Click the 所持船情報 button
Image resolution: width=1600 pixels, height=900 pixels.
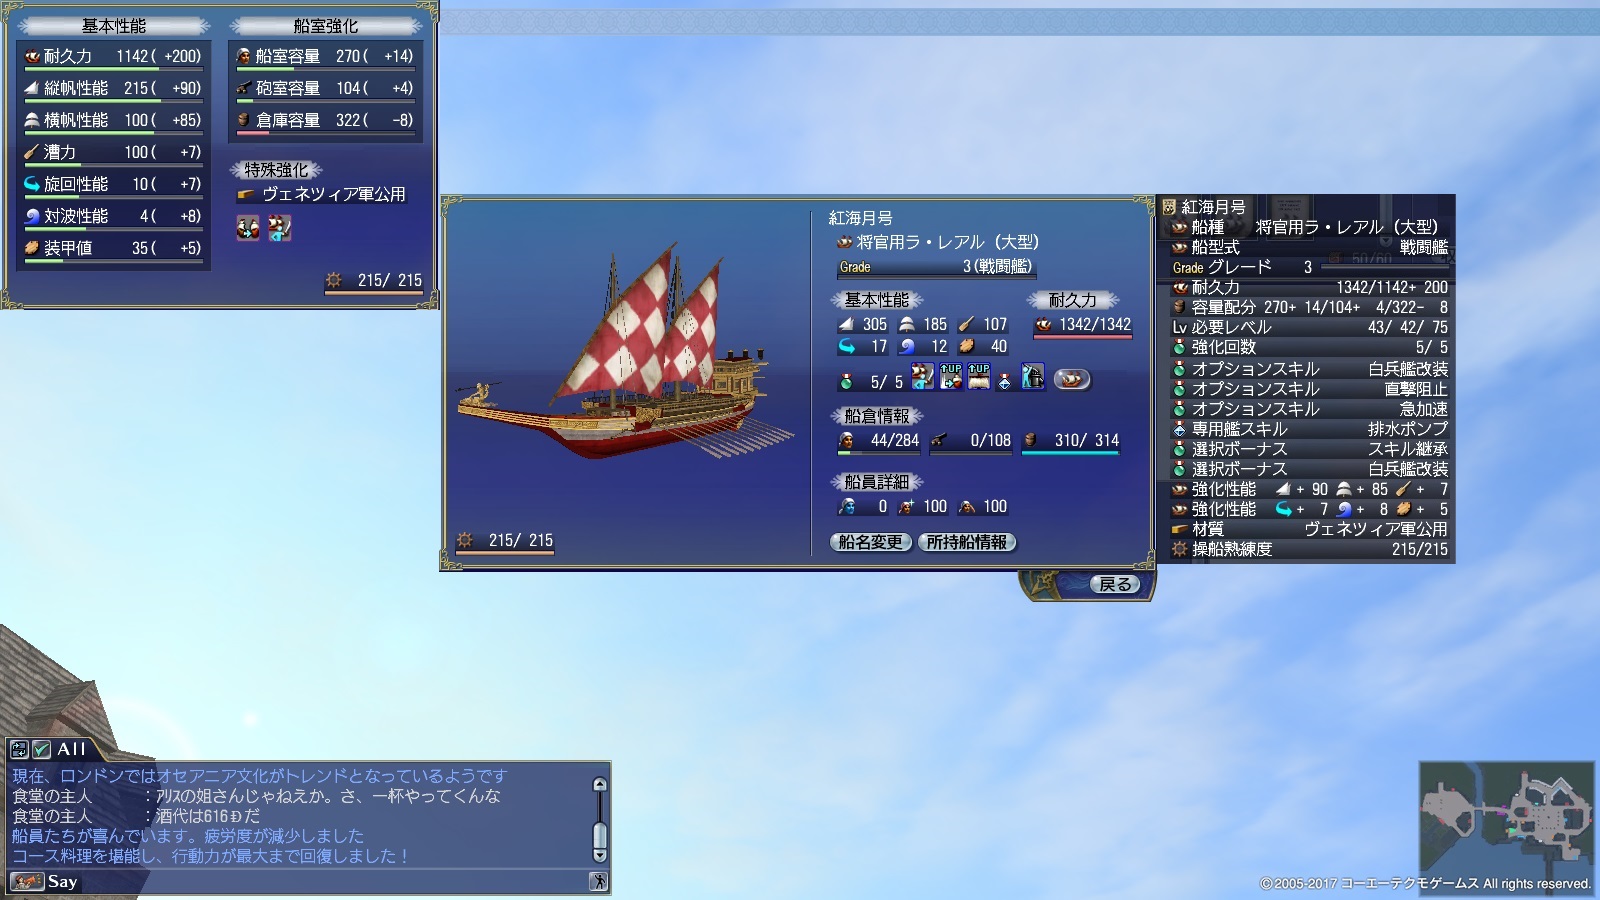click(967, 542)
